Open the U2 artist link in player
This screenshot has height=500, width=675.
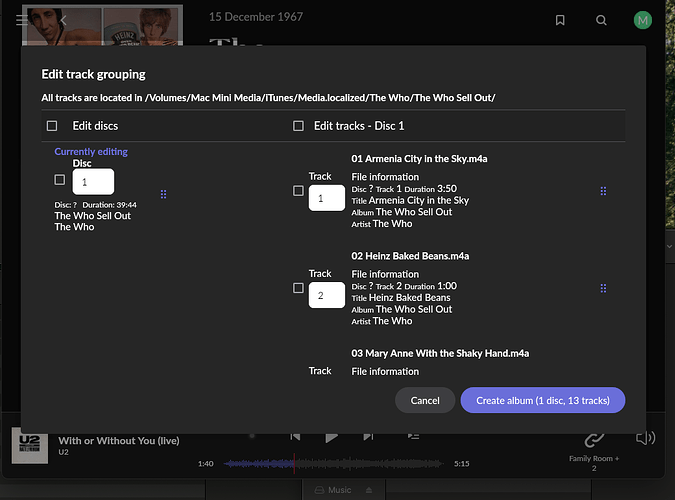[x=63, y=452]
